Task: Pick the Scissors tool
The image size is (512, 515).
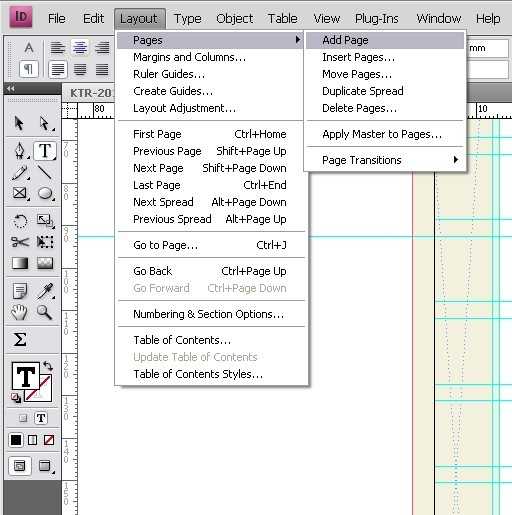Action: click(x=20, y=241)
